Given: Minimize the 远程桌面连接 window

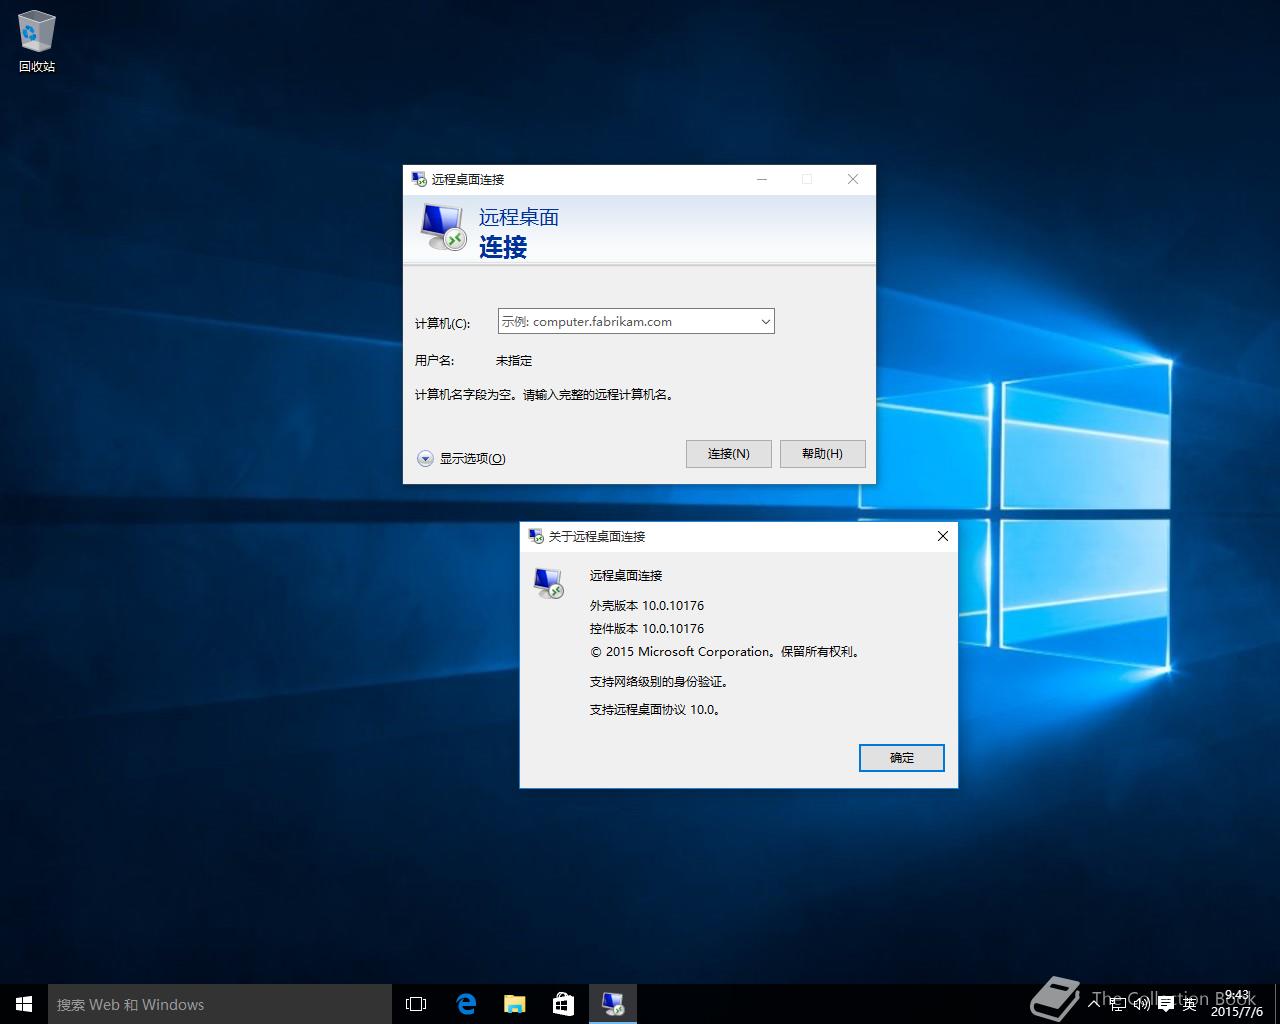Looking at the screenshot, I should [x=762, y=179].
